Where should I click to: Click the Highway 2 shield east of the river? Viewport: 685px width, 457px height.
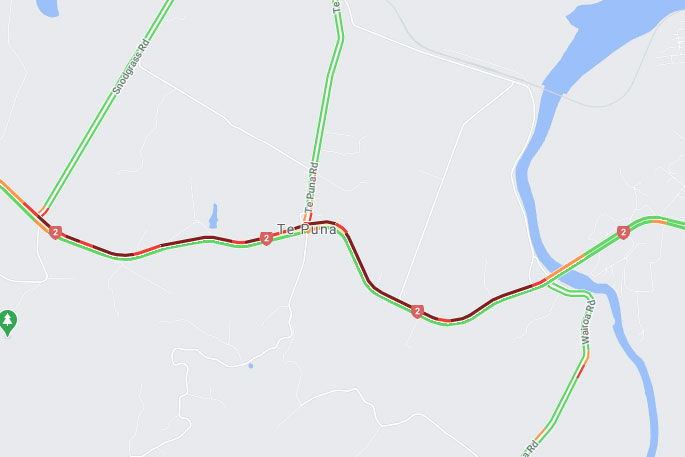(623, 232)
